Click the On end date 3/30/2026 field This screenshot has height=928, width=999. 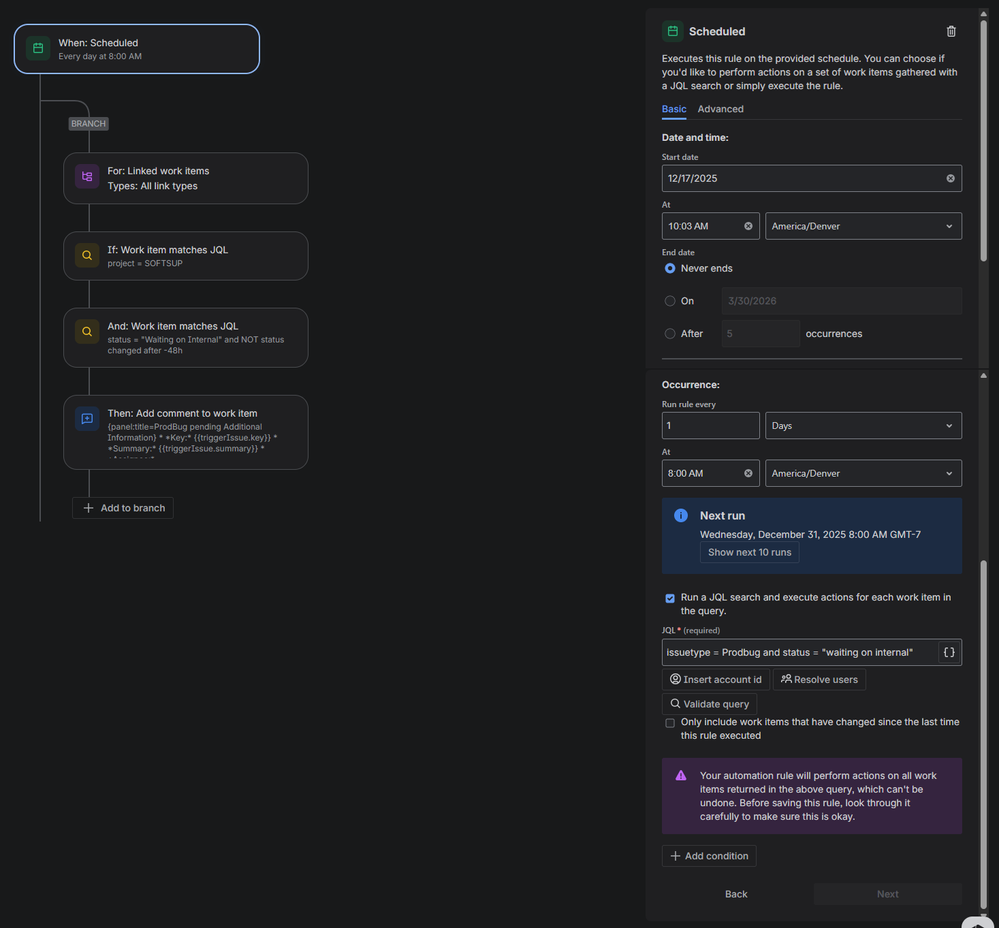(842, 301)
